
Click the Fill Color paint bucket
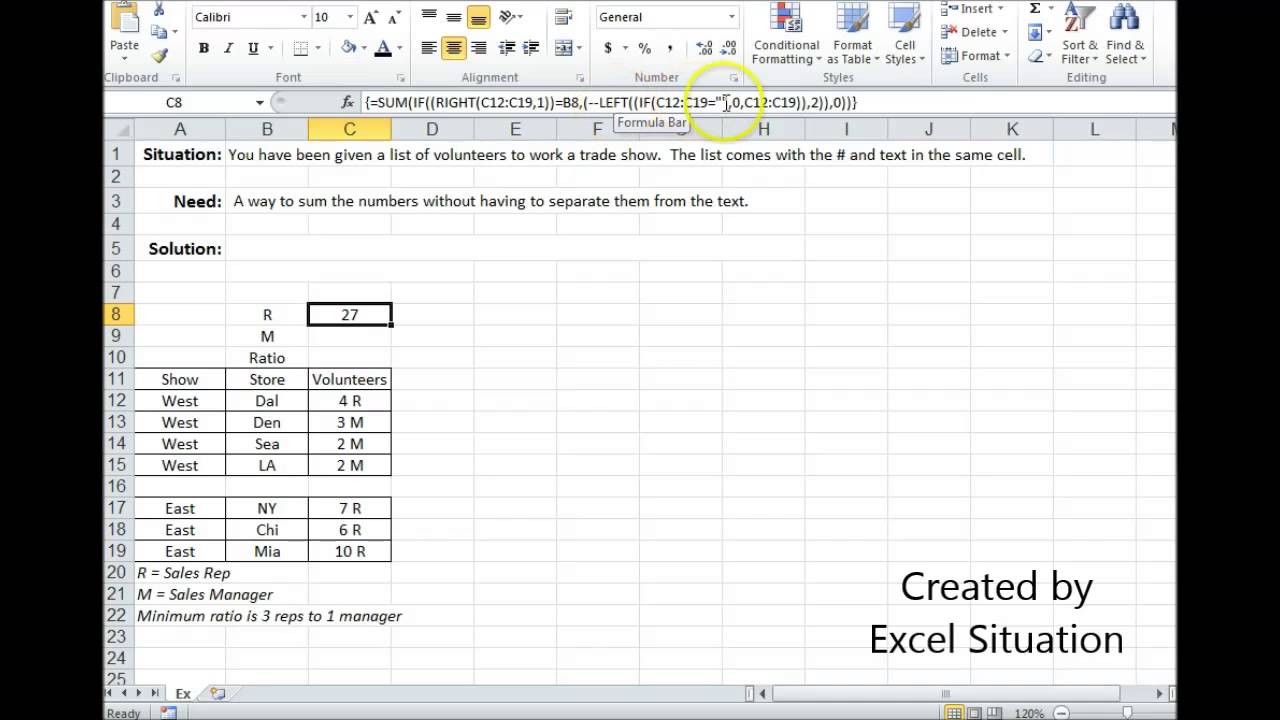348,48
